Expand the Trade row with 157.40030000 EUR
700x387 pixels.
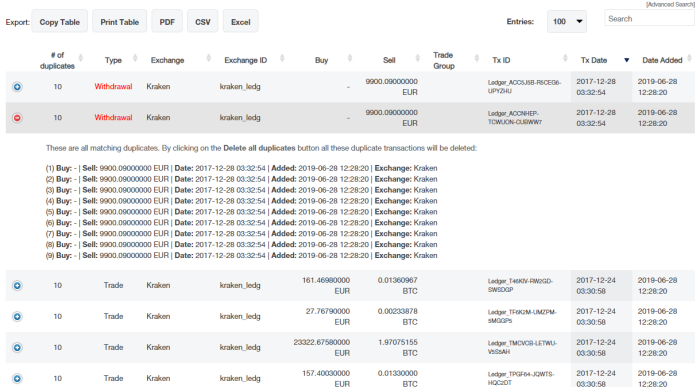17,379
